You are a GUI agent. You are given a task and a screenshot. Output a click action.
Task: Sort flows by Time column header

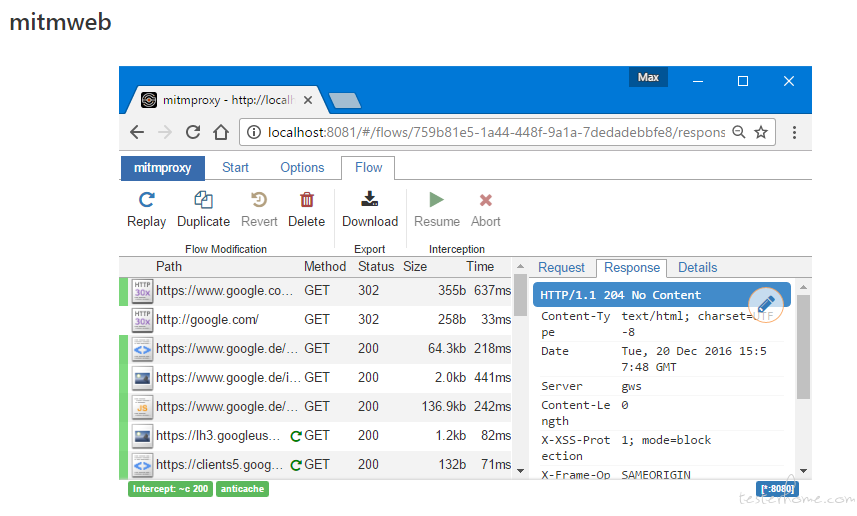click(x=480, y=266)
